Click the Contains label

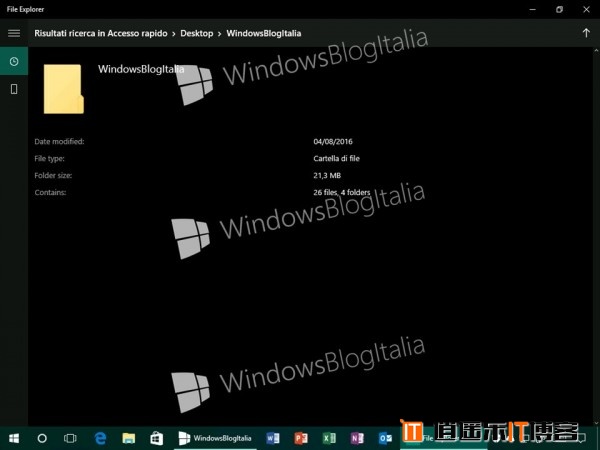[50, 192]
